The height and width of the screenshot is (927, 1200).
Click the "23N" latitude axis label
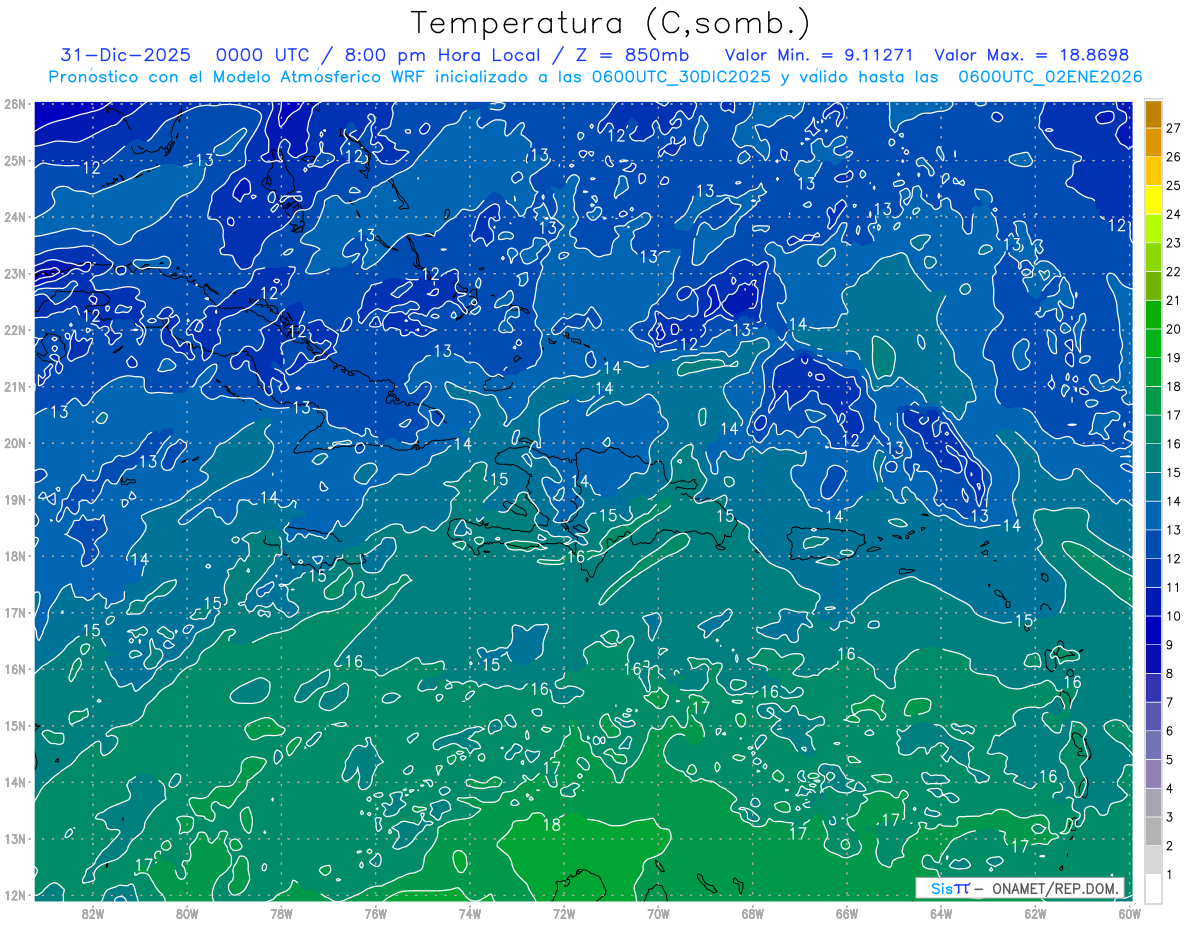pyautogui.click(x=15, y=273)
